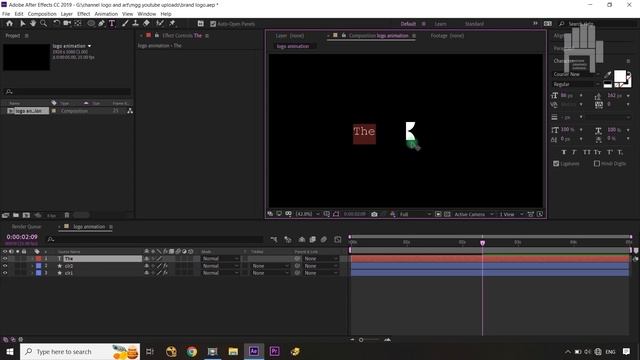Image resolution: width=640 pixels, height=360 pixels.
Task: Open the Layer menu
Action: coord(67,14)
